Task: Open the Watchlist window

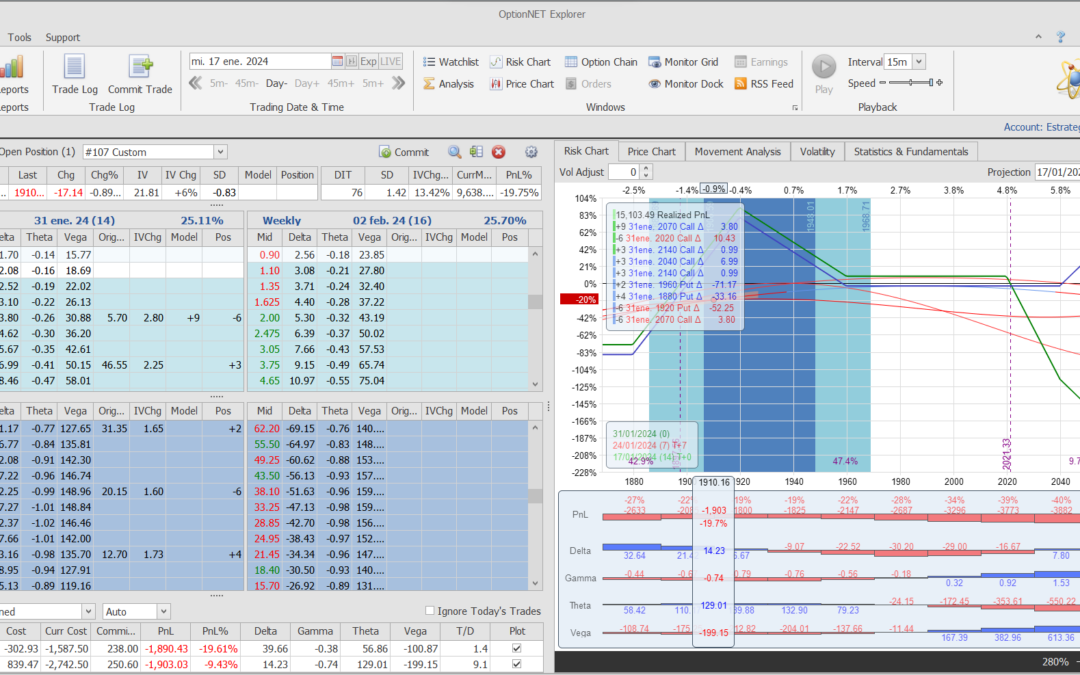Action: point(450,62)
